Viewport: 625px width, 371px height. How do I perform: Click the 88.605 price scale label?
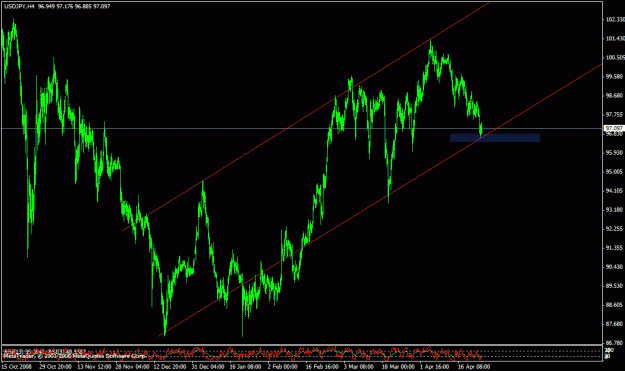pyautogui.click(x=614, y=305)
